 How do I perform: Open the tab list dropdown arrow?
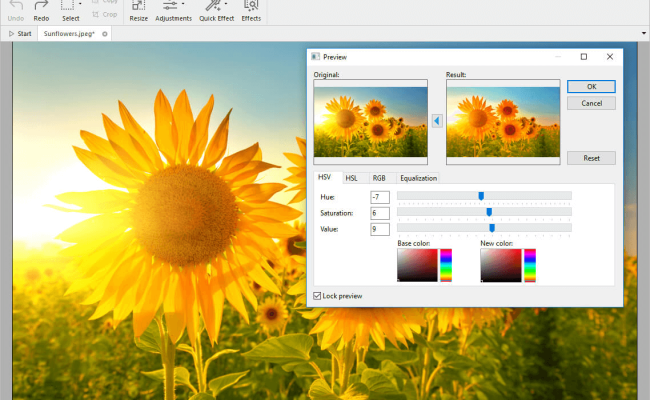[x=644, y=33]
